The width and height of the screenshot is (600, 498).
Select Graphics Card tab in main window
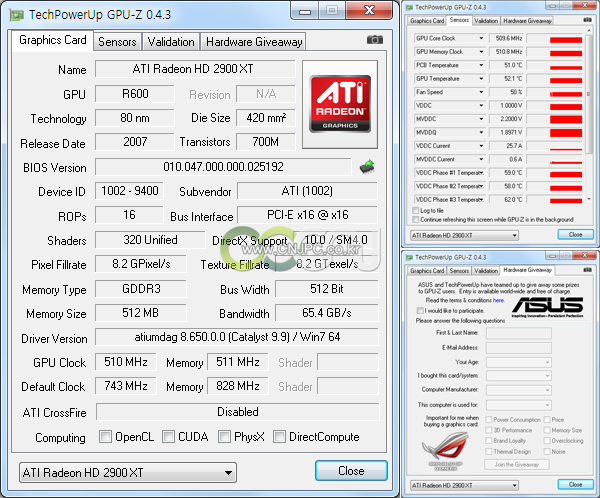pyautogui.click(x=52, y=40)
